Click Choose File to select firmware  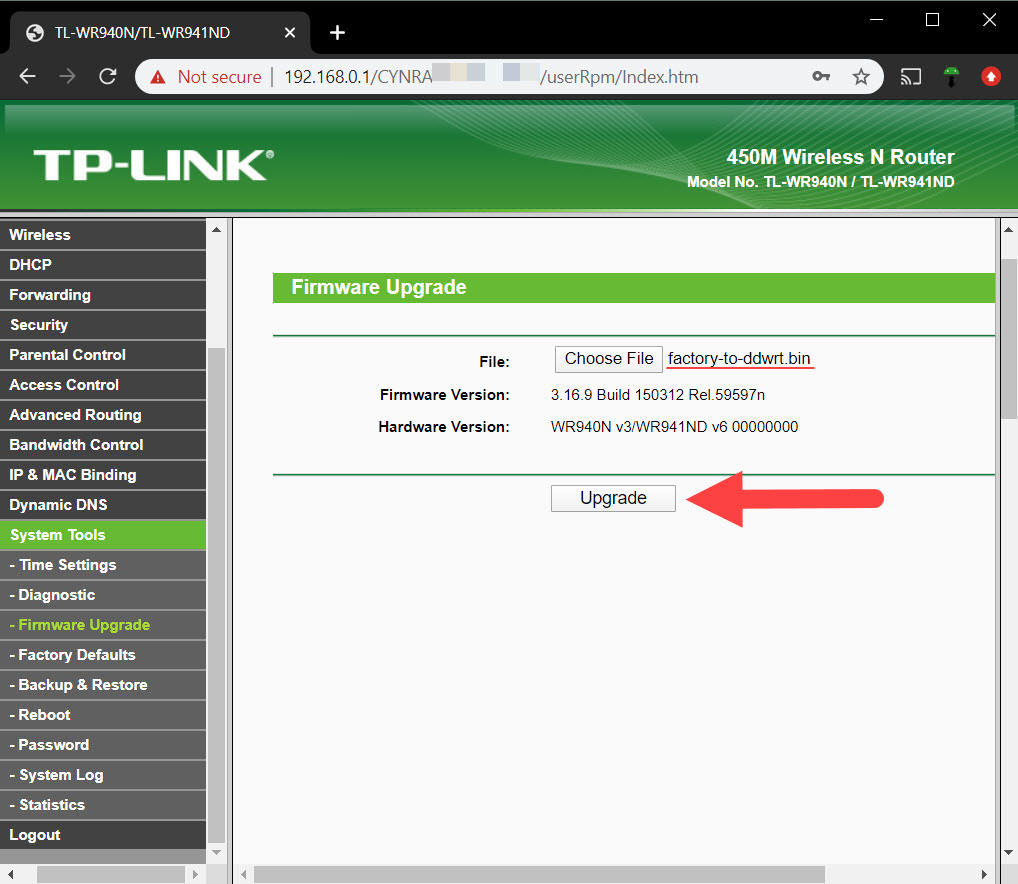(x=608, y=359)
